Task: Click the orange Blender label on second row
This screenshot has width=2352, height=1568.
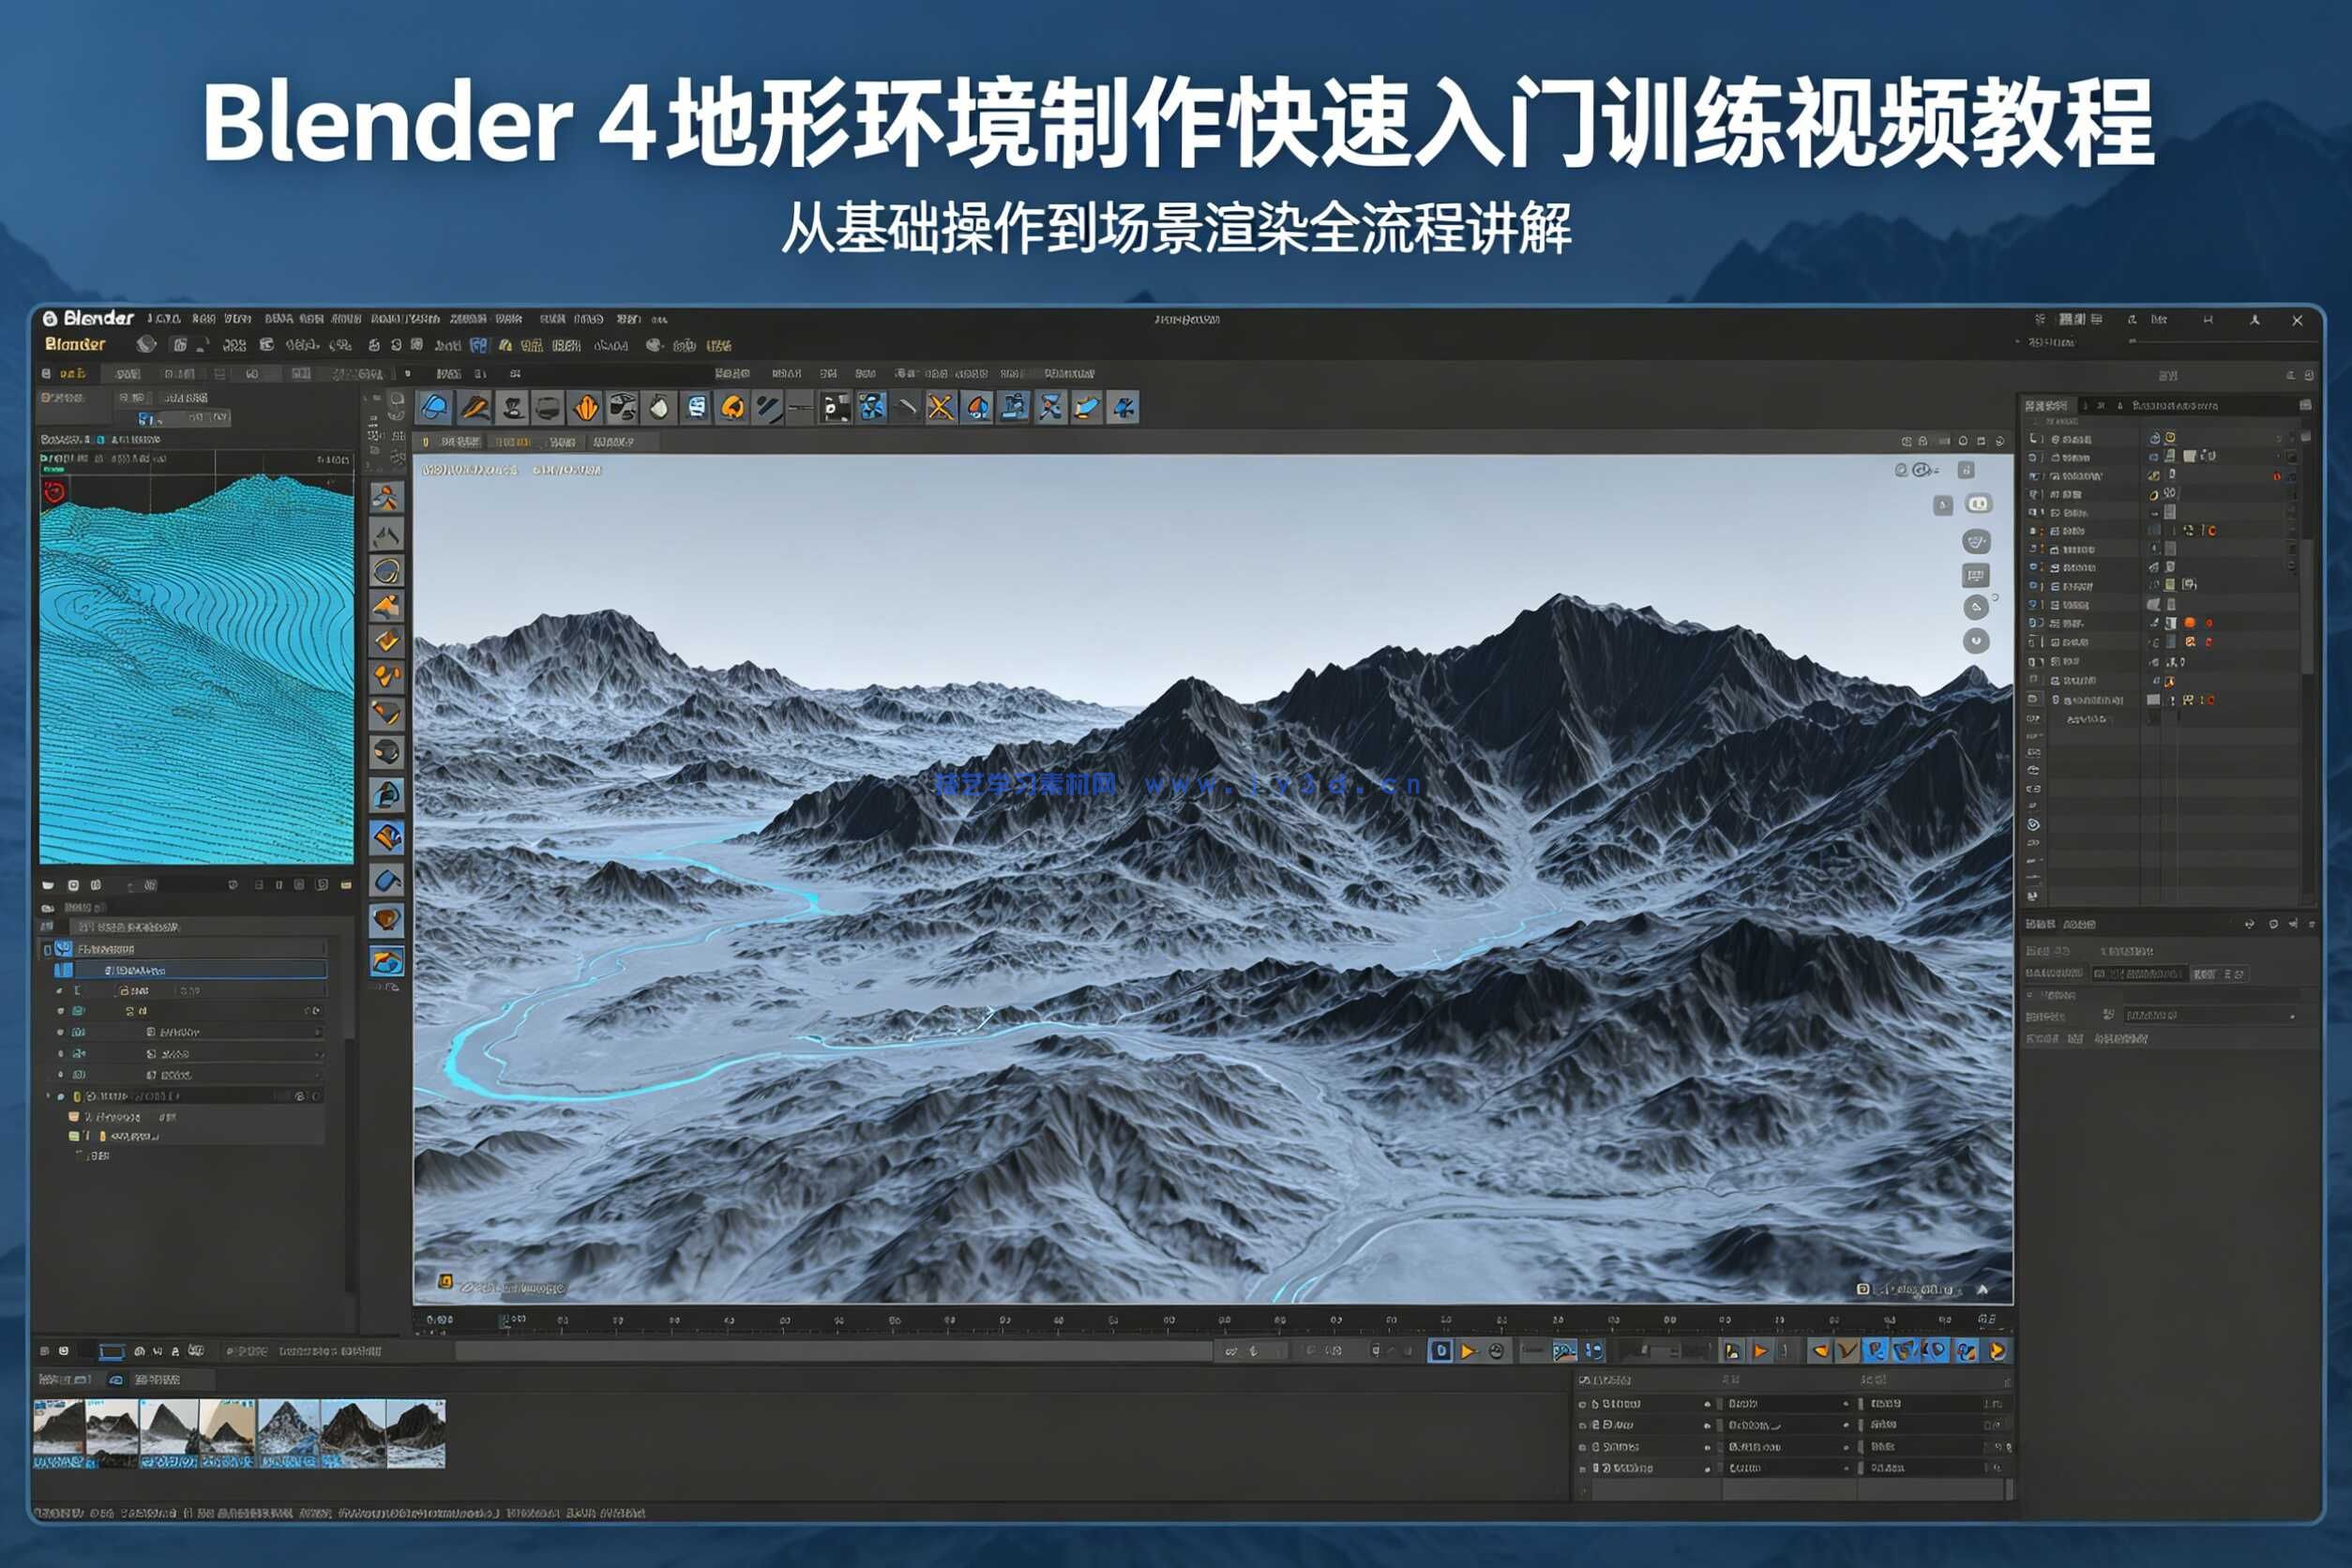Action: pyautogui.click(x=75, y=344)
